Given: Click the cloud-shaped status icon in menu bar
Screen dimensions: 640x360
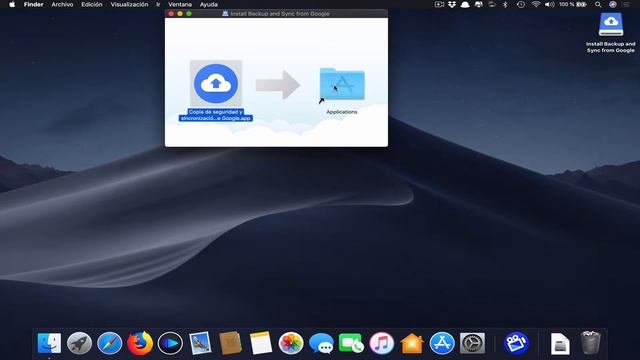Looking at the screenshot, I should pyautogui.click(x=465, y=4).
